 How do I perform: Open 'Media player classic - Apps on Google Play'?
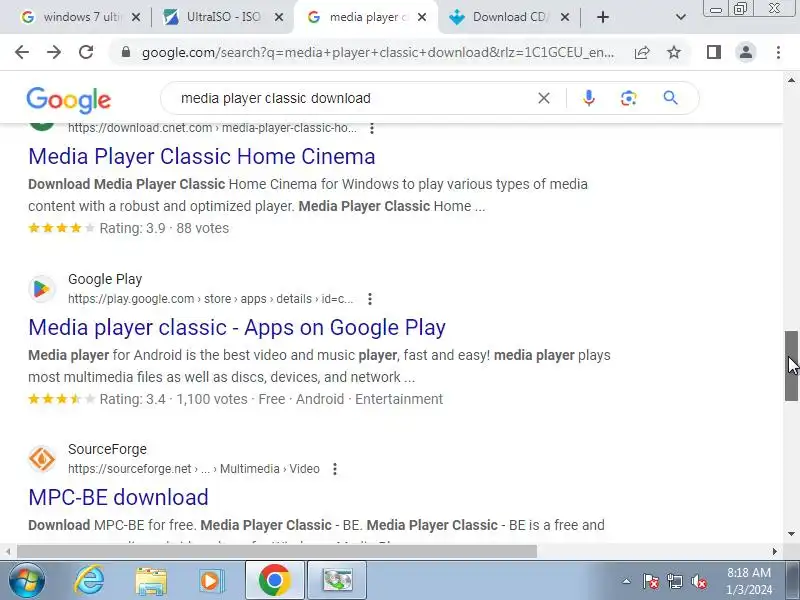click(237, 328)
